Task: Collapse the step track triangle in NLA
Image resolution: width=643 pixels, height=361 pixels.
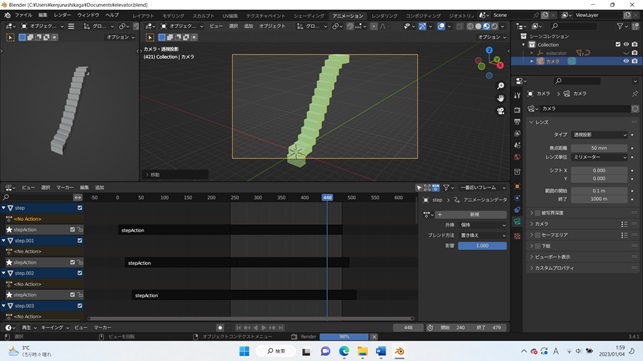Action: click(4, 208)
